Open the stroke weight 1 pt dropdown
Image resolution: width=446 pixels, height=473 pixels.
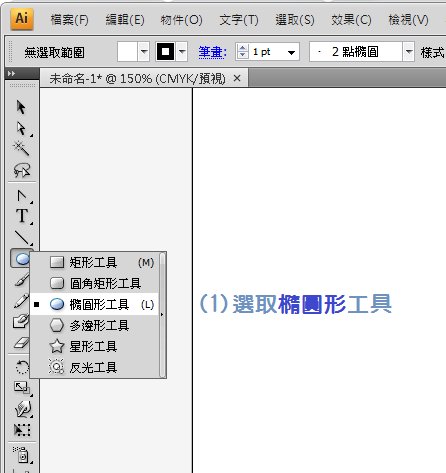pos(291,52)
